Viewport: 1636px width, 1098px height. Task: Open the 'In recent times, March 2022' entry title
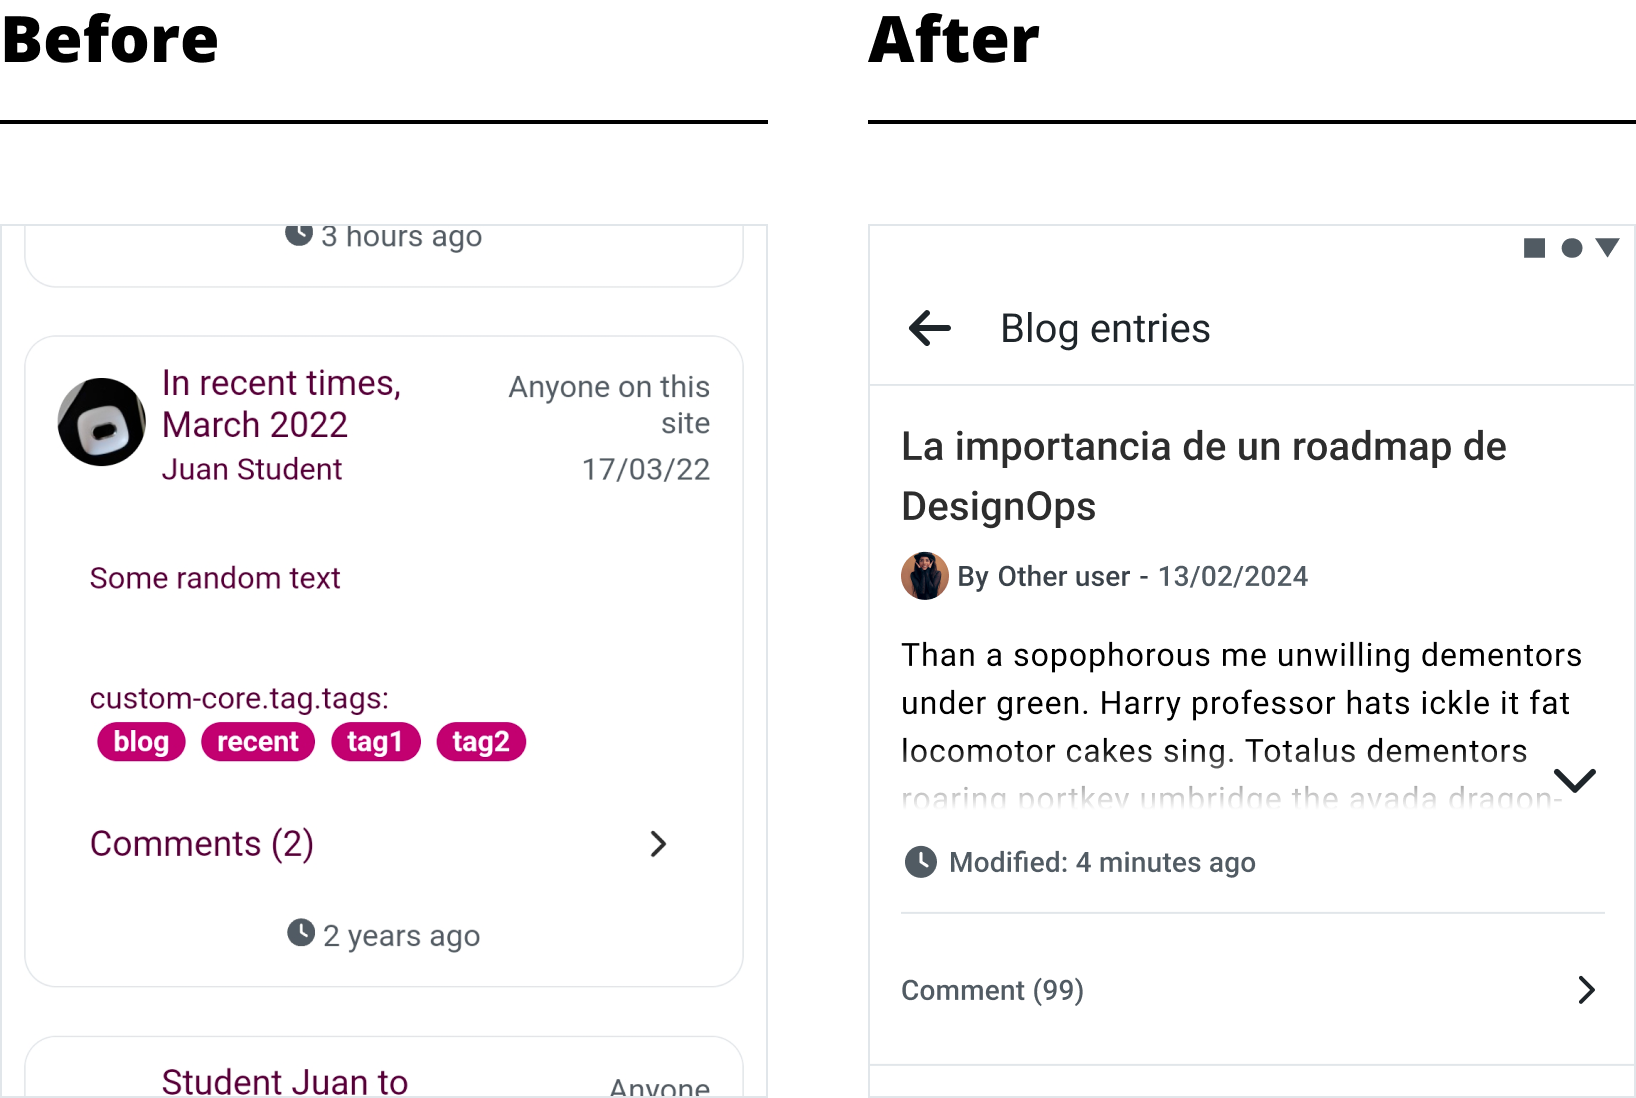tap(281, 404)
